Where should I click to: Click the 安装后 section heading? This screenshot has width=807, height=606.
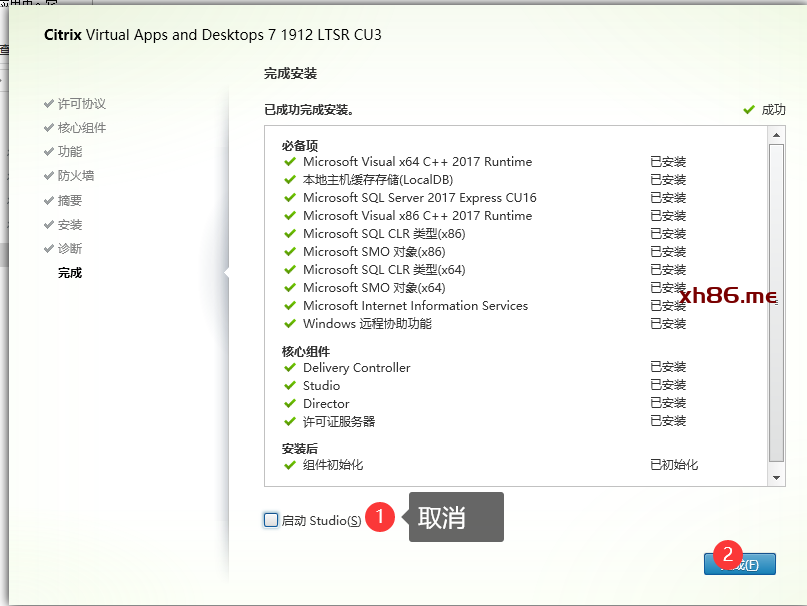(x=300, y=448)
